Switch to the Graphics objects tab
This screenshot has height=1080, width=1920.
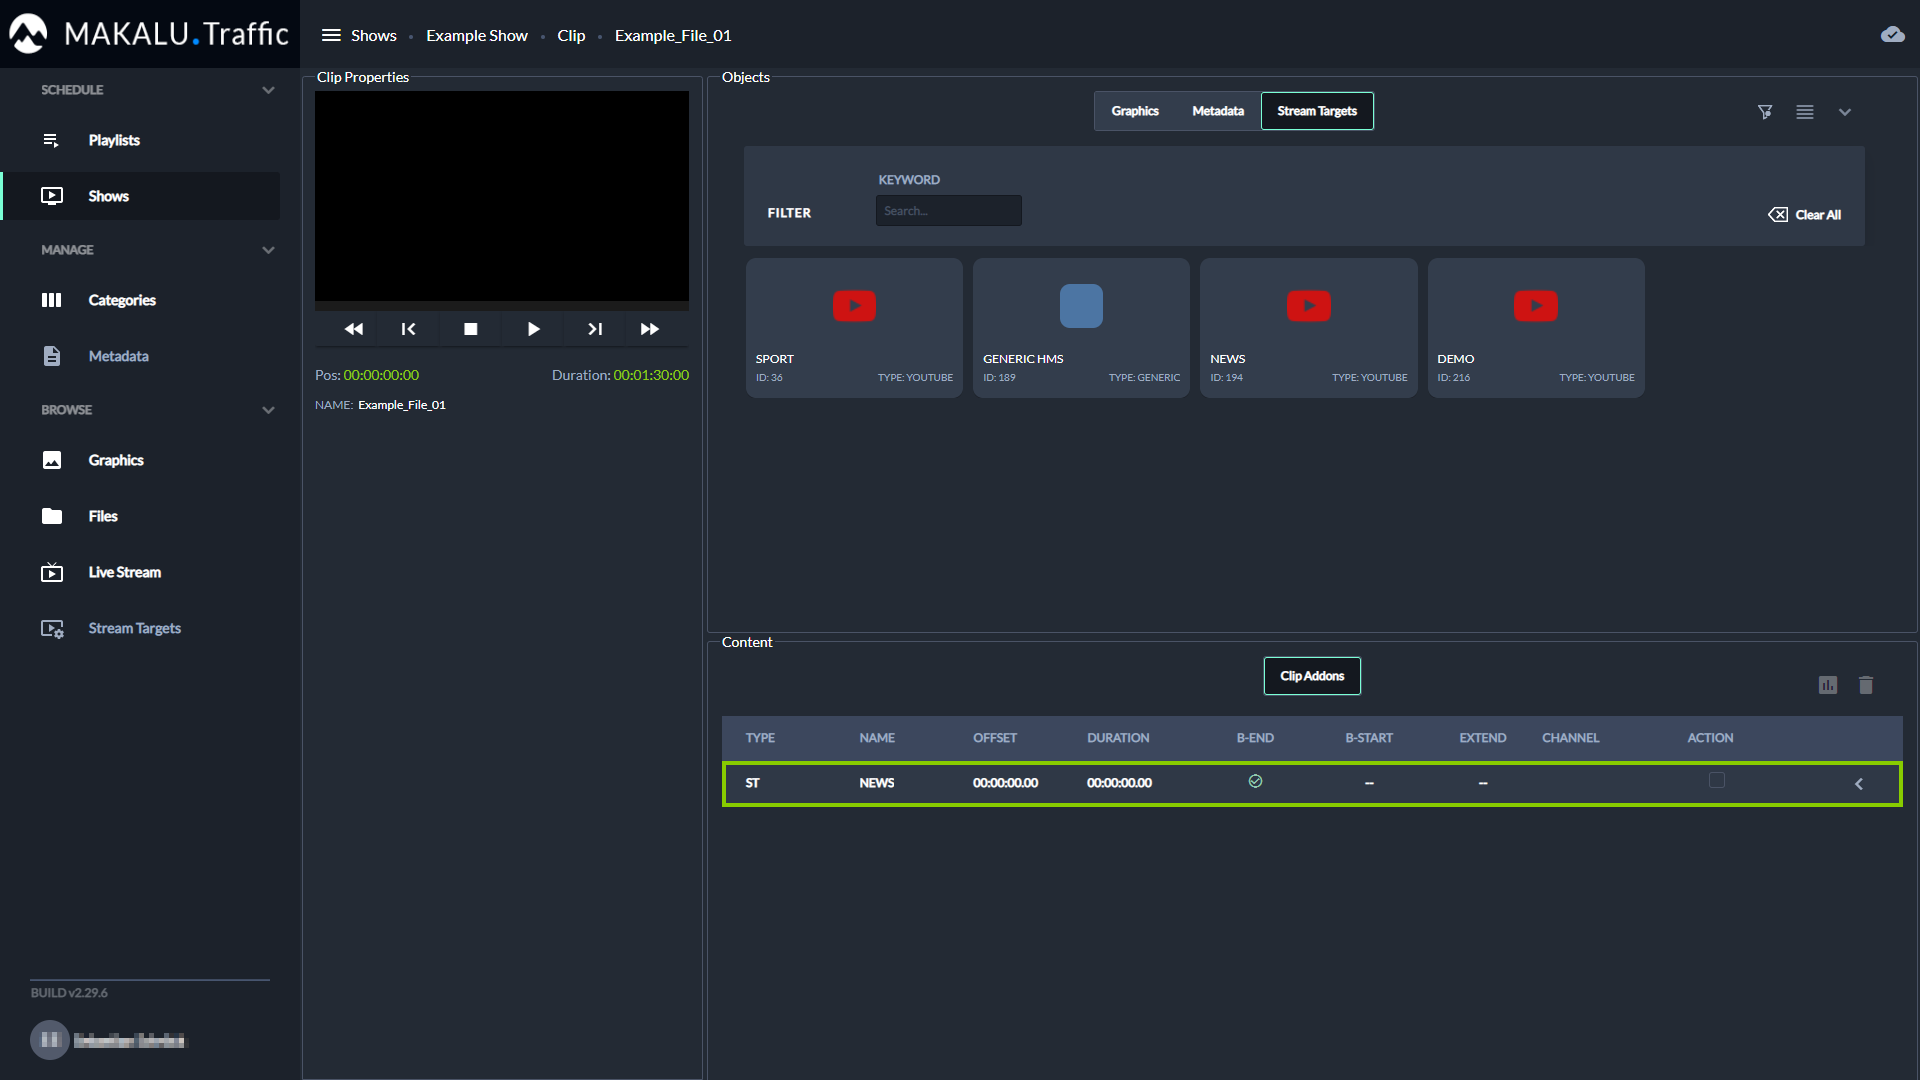(x=1135, y=111)
